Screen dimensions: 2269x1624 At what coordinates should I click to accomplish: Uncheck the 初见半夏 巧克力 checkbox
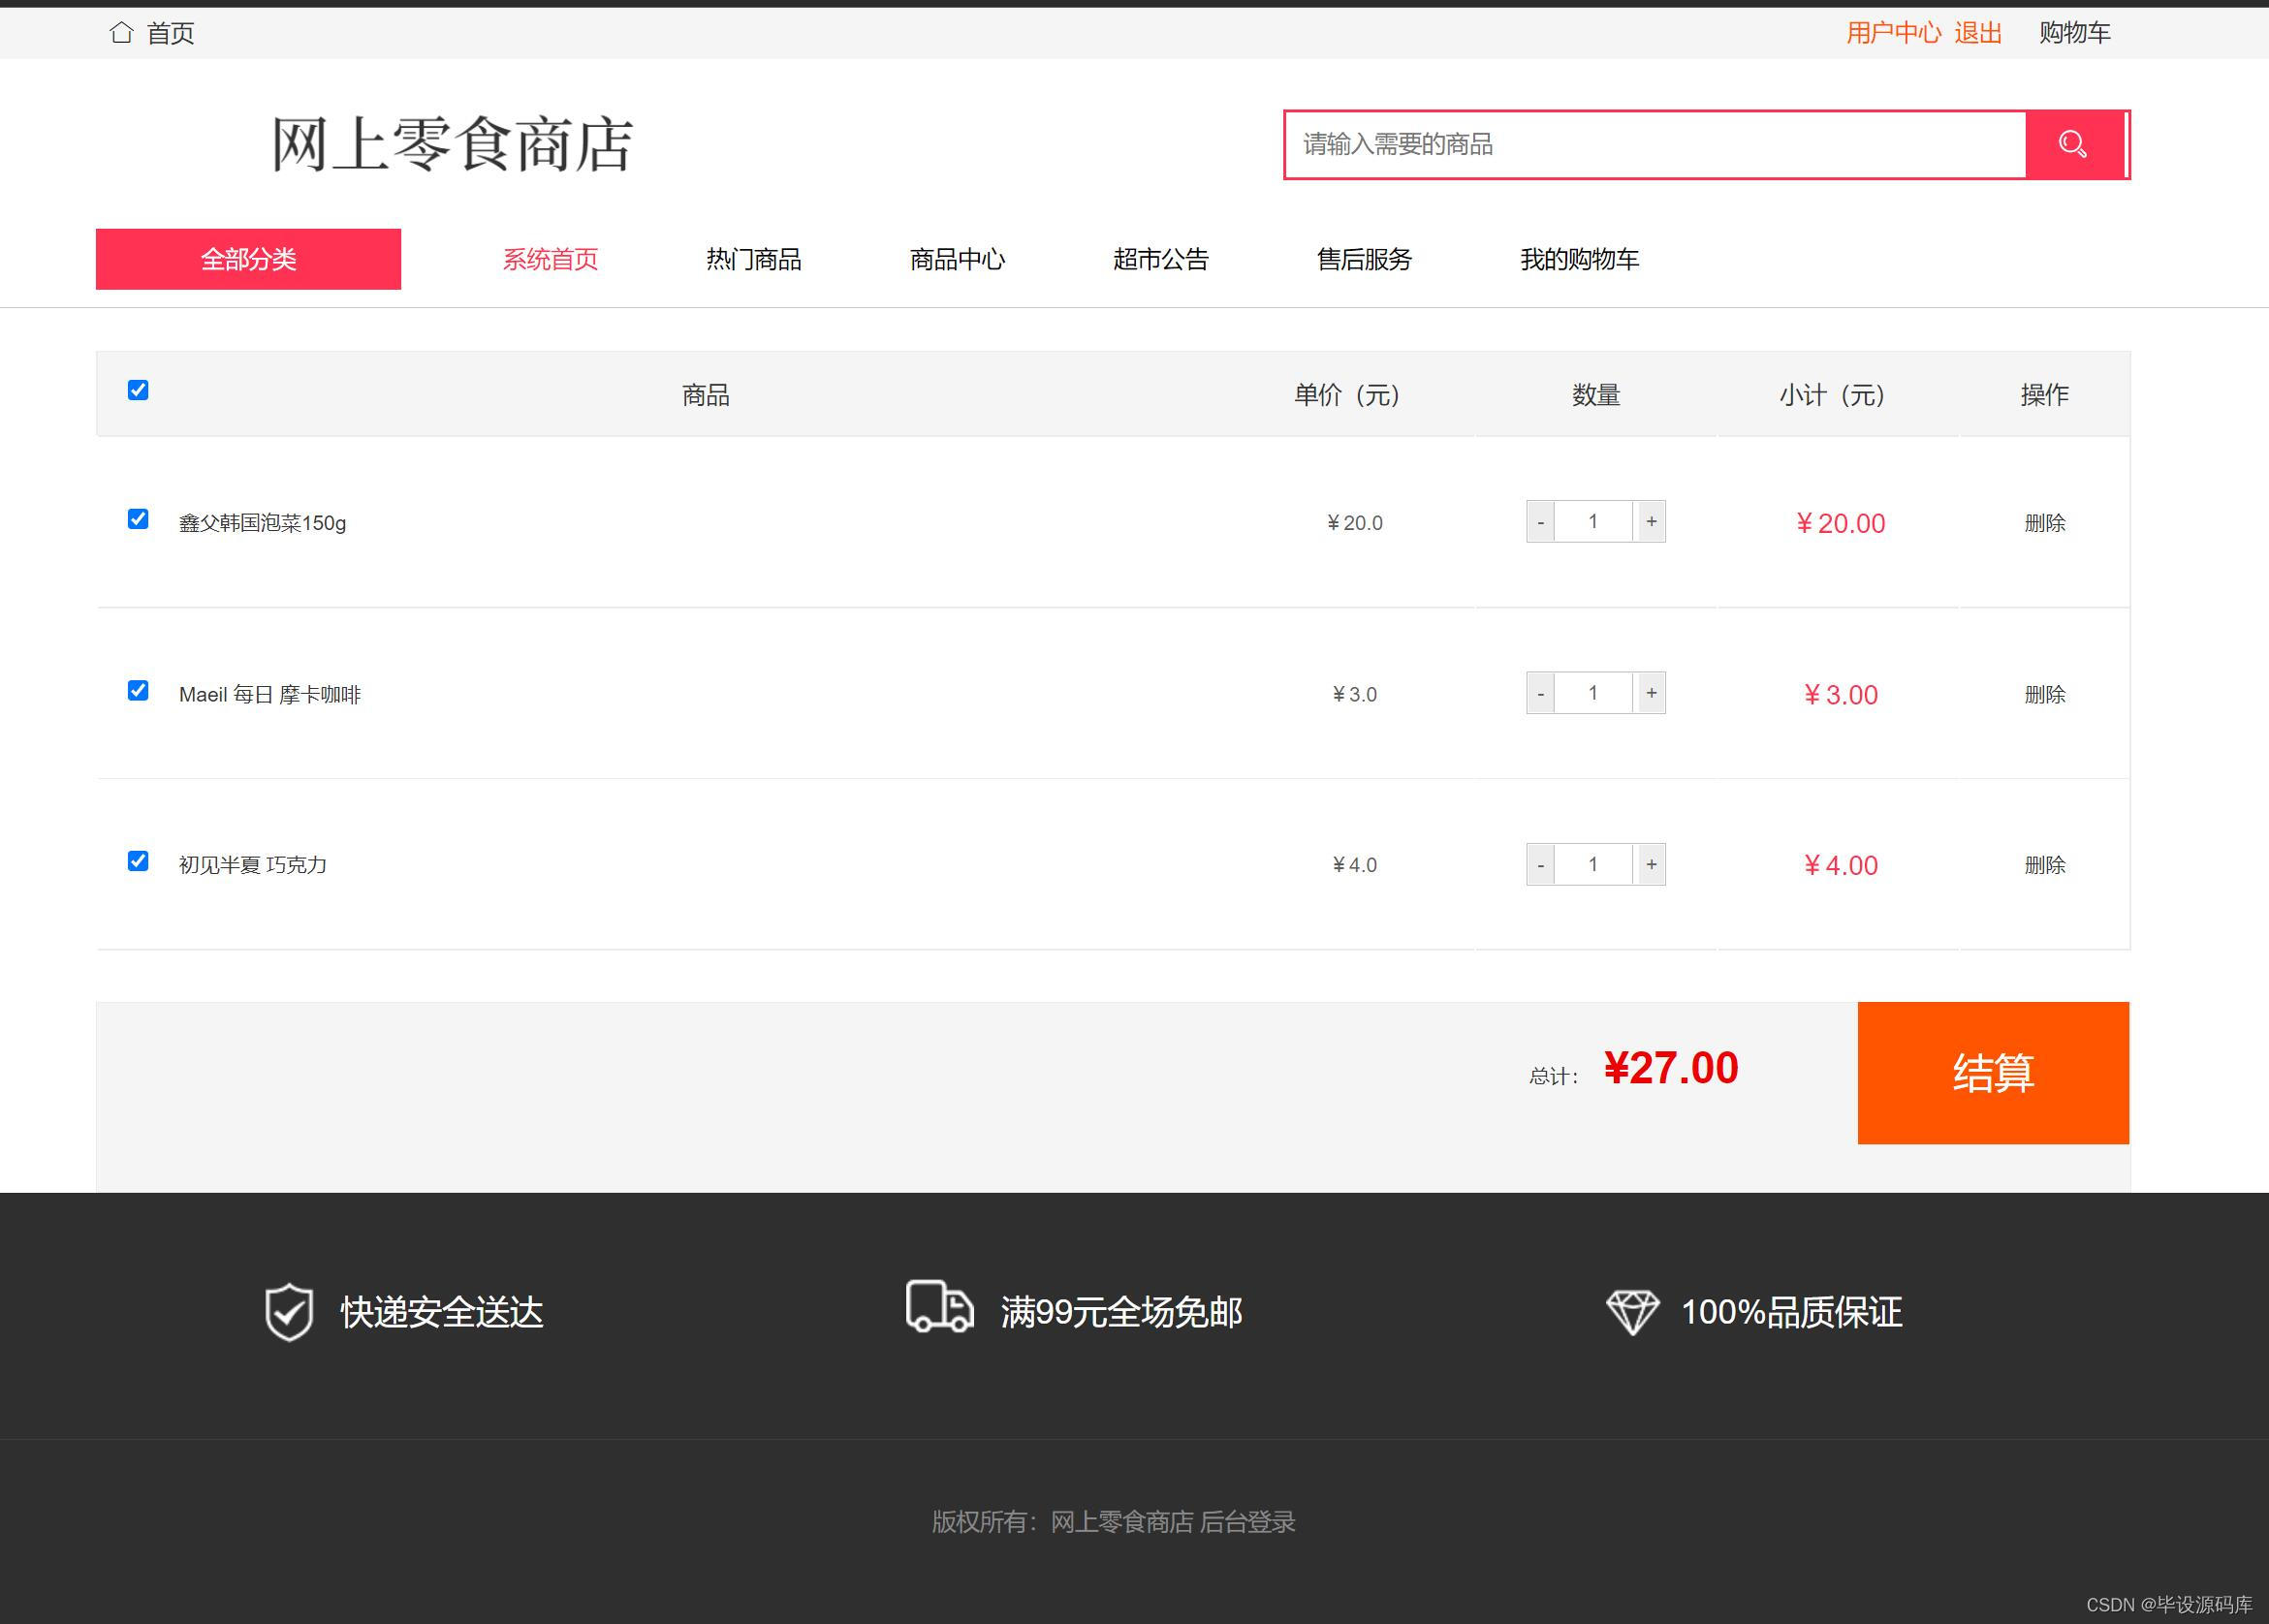point(138,861)
